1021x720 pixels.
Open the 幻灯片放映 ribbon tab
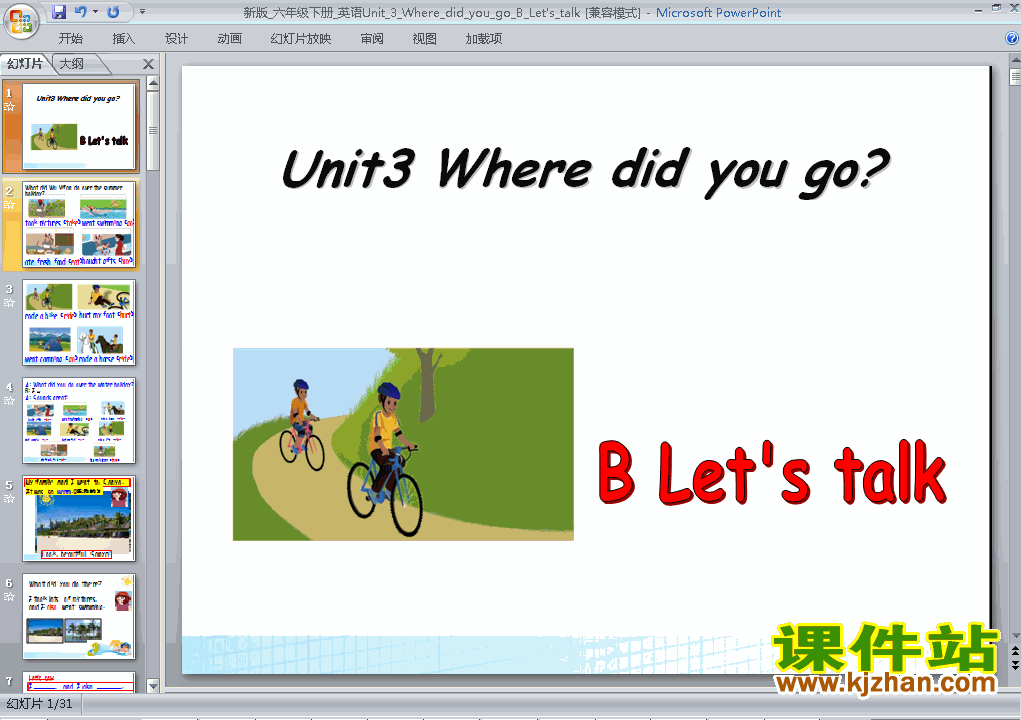(301, 38)
